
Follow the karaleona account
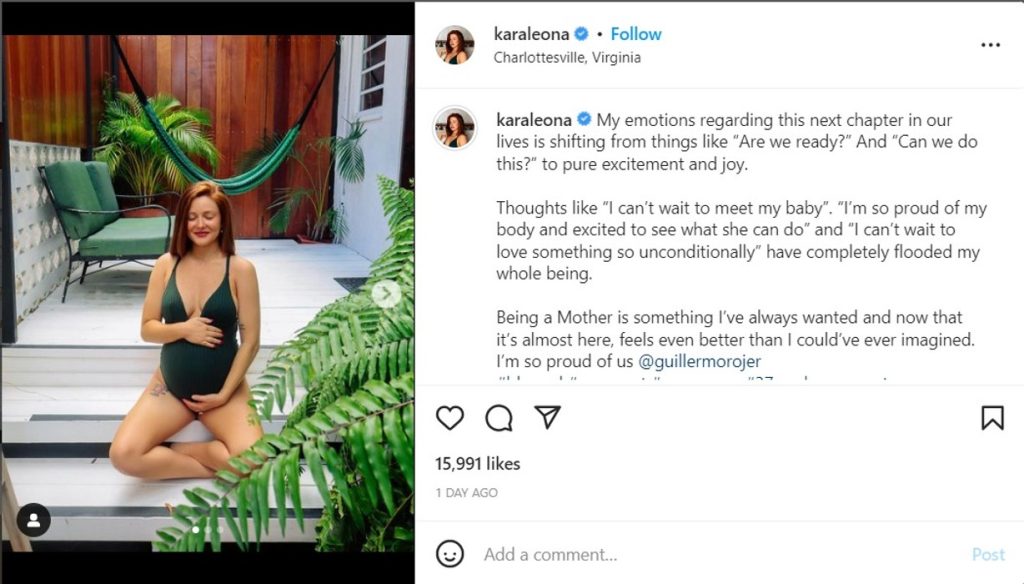(636, 34)
